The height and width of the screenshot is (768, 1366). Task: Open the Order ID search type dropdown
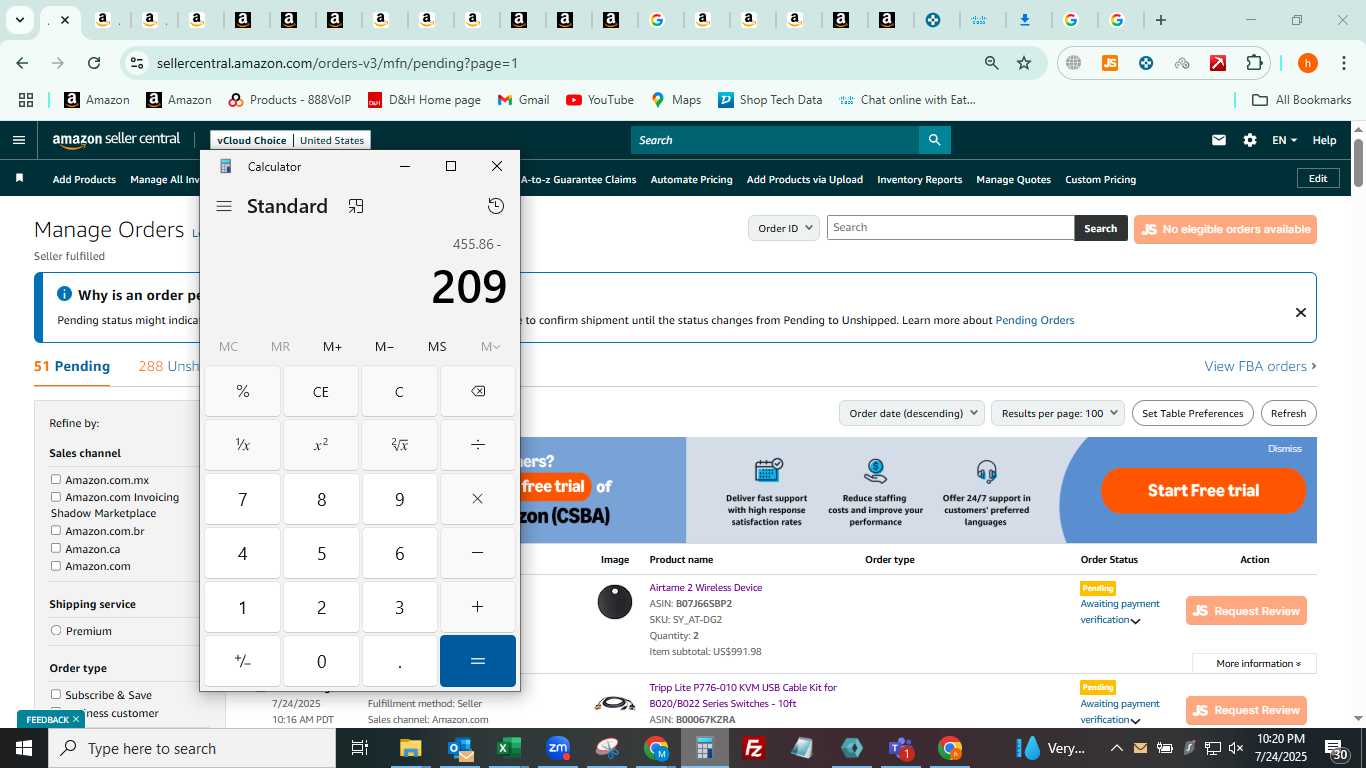click(x=783, y=228)
